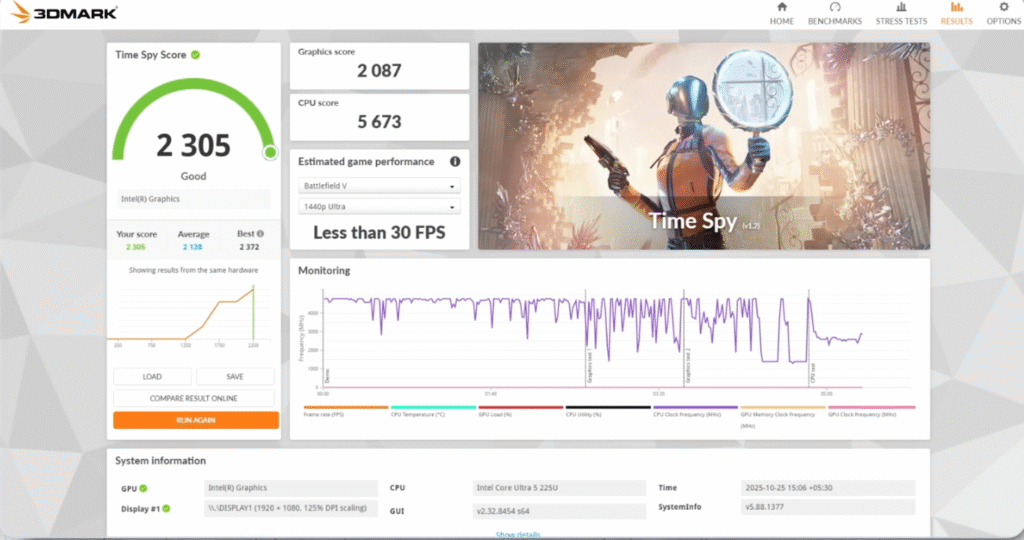Click COMPARE RESULT ONLINE button
The image size is (1024, 540).
pyautogui.click(x=195, y=398)
